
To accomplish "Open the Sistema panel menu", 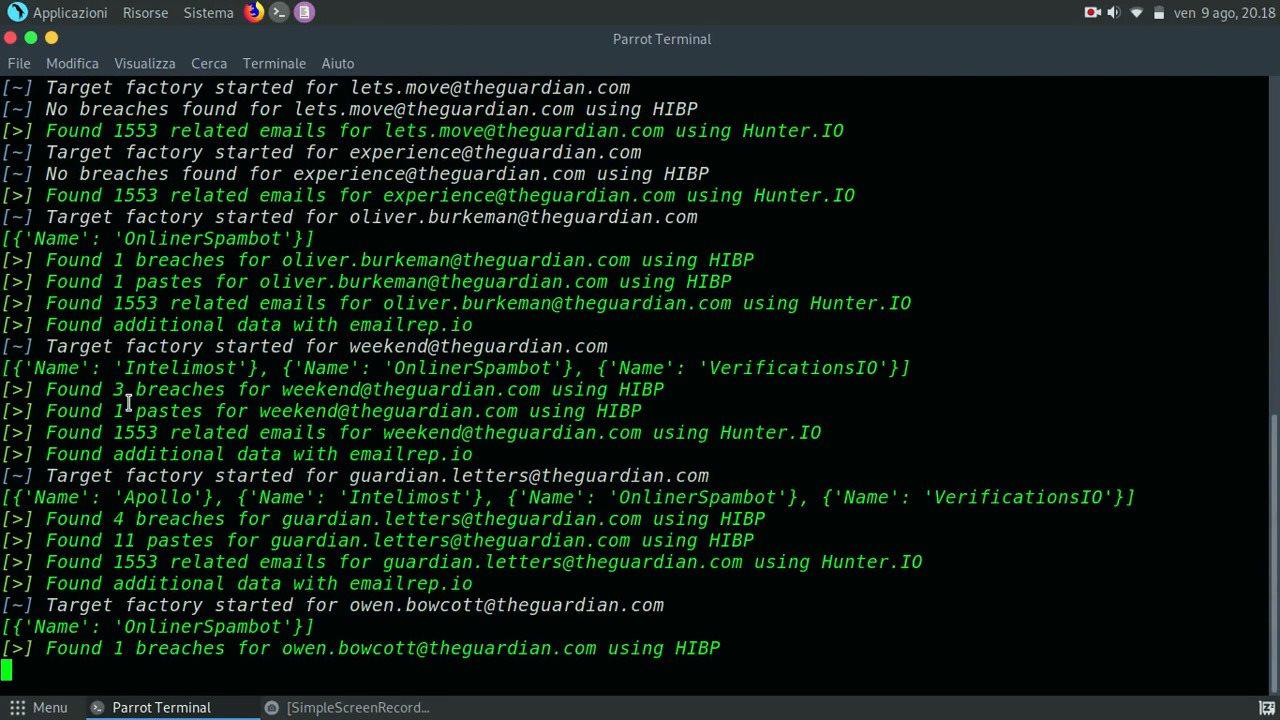I will click(x=209, y=12).
